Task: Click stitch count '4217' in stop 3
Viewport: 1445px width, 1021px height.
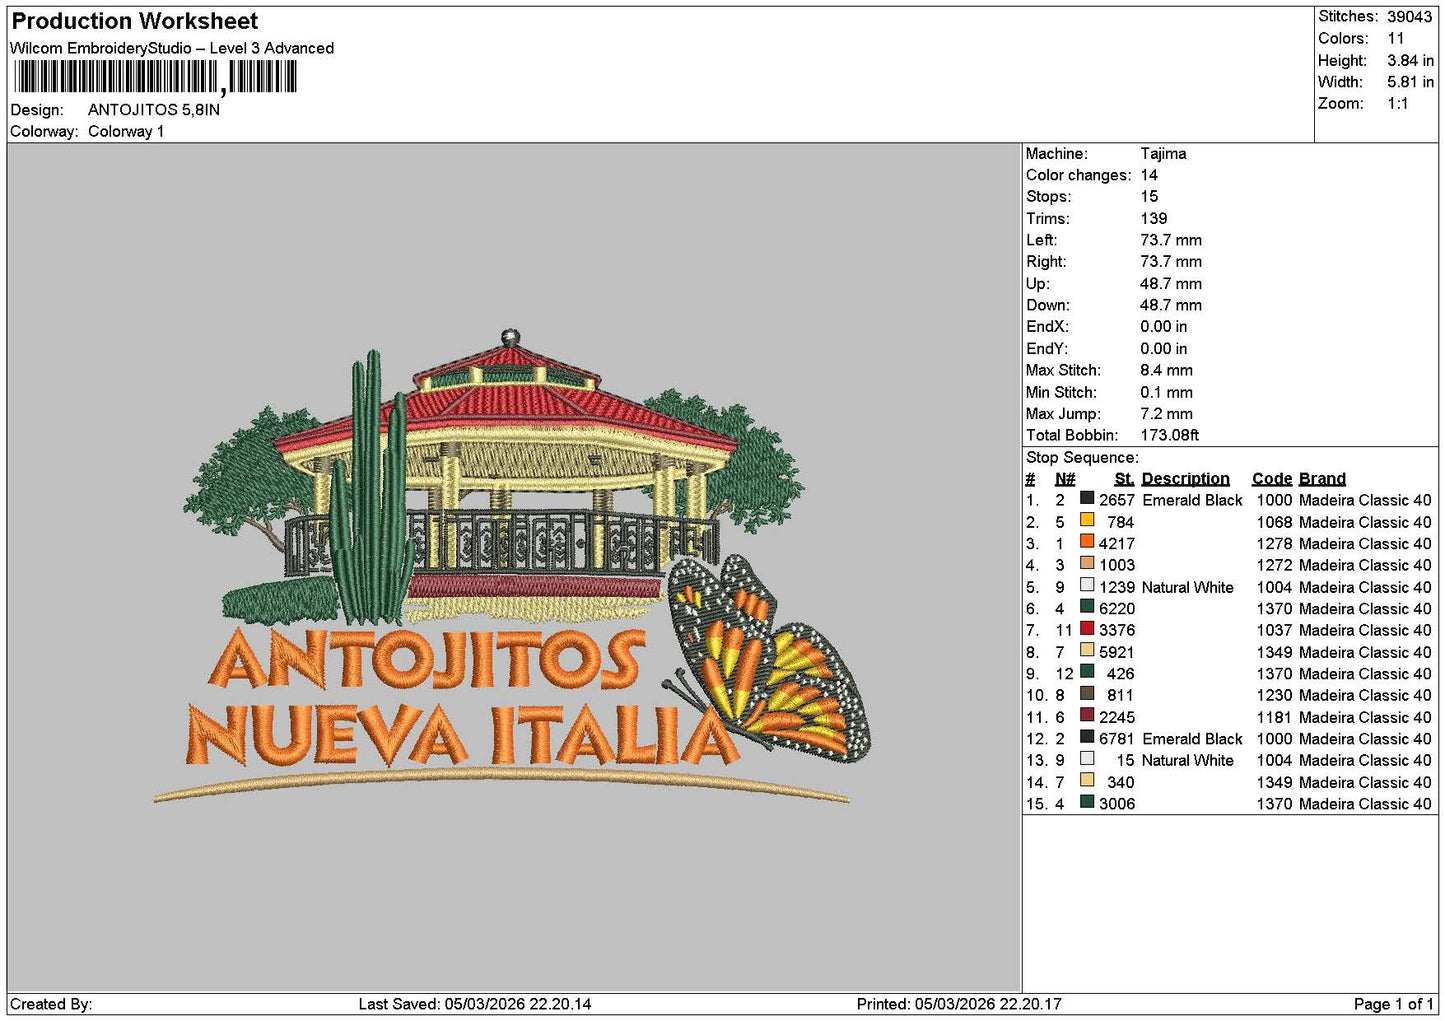Action: [x=1117, y=544]
